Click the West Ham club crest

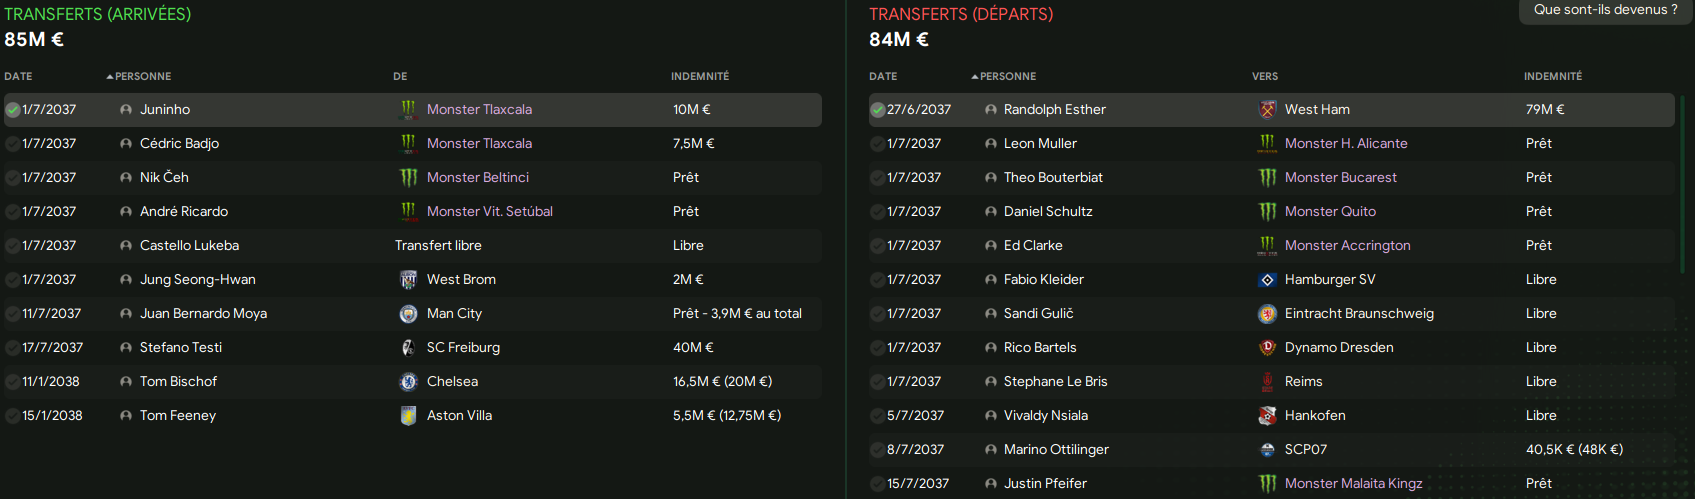1267,110
